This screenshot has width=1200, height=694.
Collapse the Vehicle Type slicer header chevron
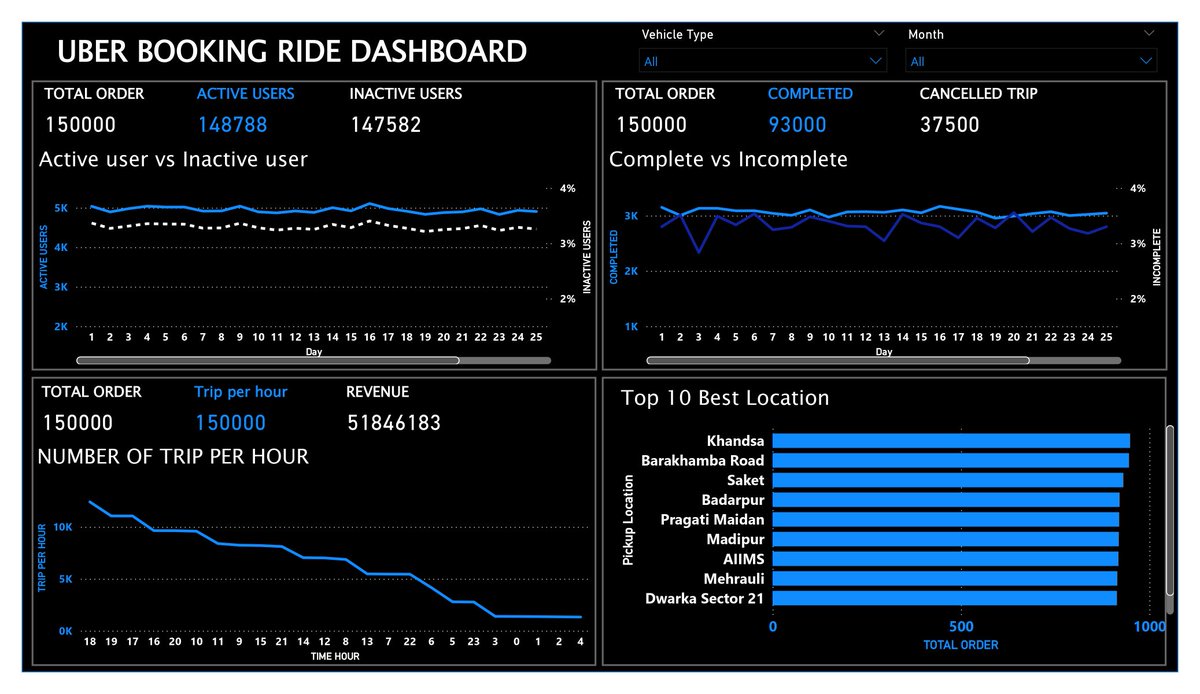coord(878,33)
